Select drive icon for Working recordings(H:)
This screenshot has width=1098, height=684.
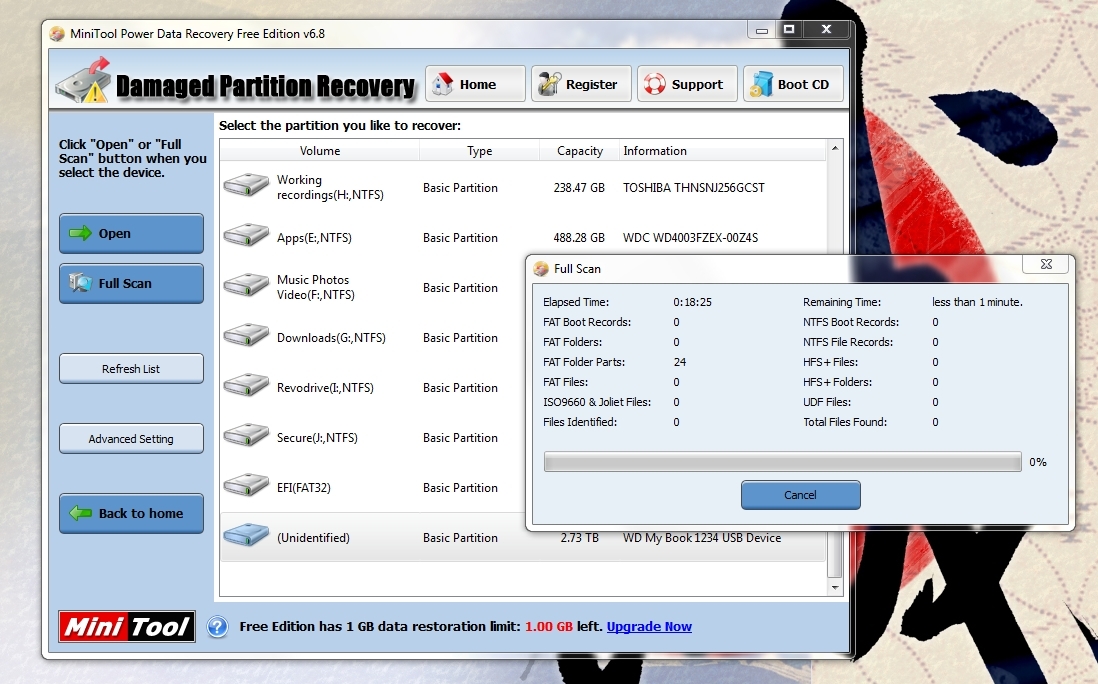click(246, 186)
